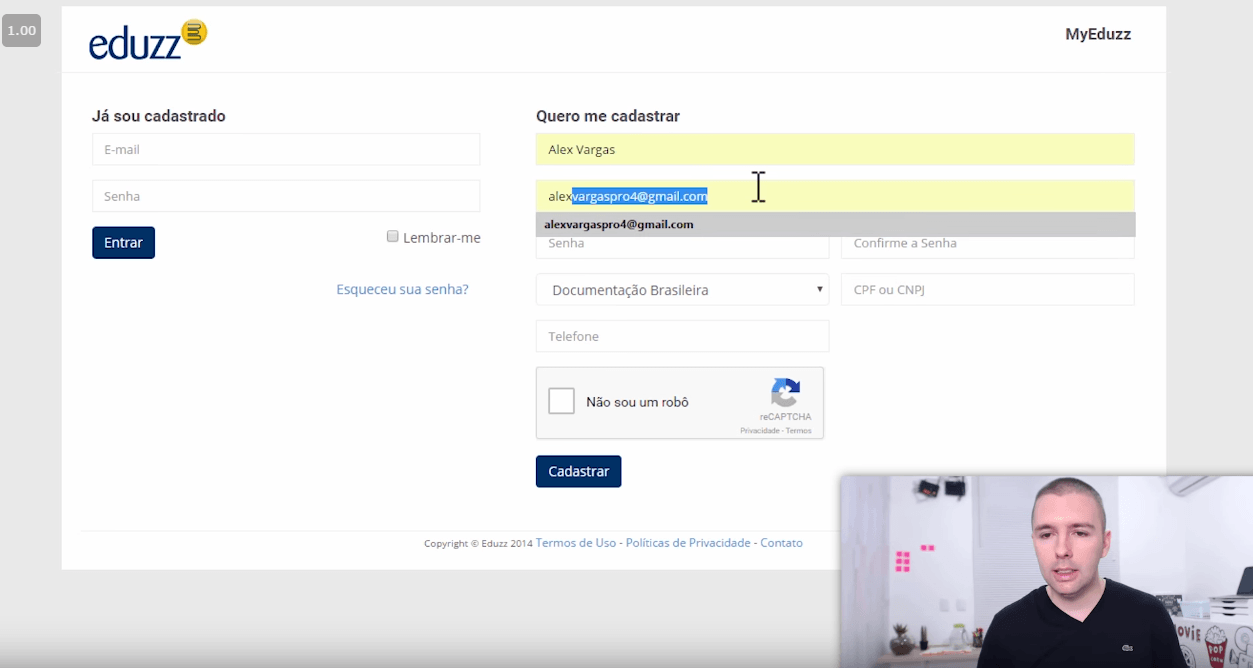Click the Senha field in the registration form
This screenshot has width=1253, height=668.
(682, 248)
